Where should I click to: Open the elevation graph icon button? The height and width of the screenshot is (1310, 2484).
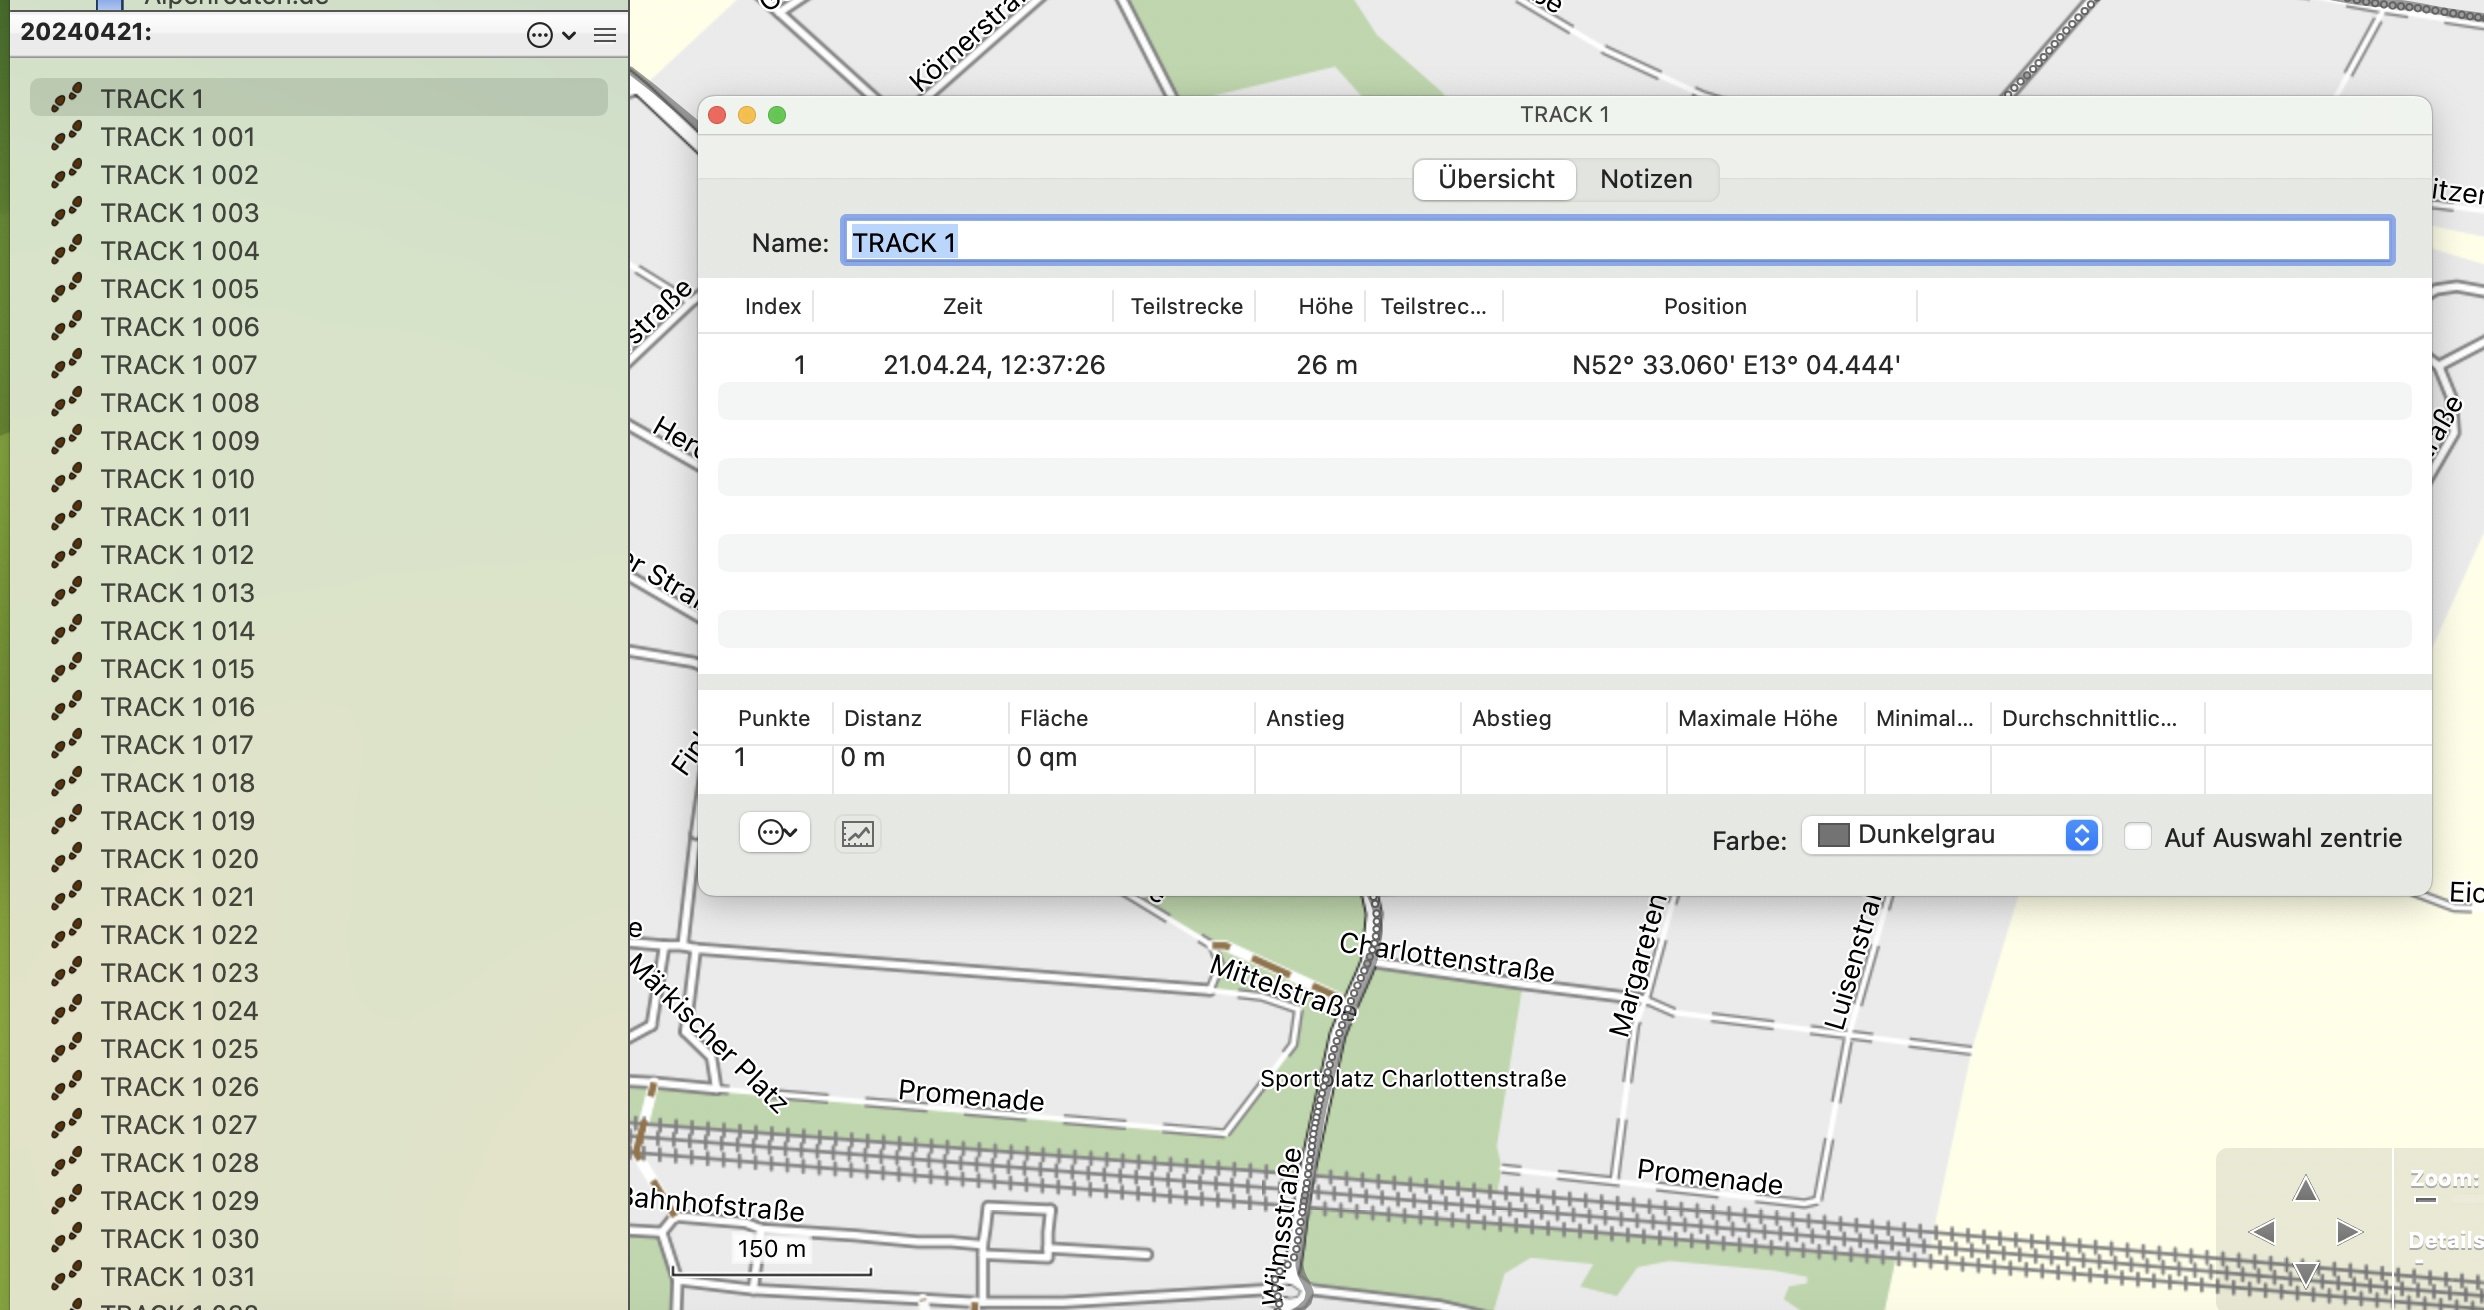point(857,833)
